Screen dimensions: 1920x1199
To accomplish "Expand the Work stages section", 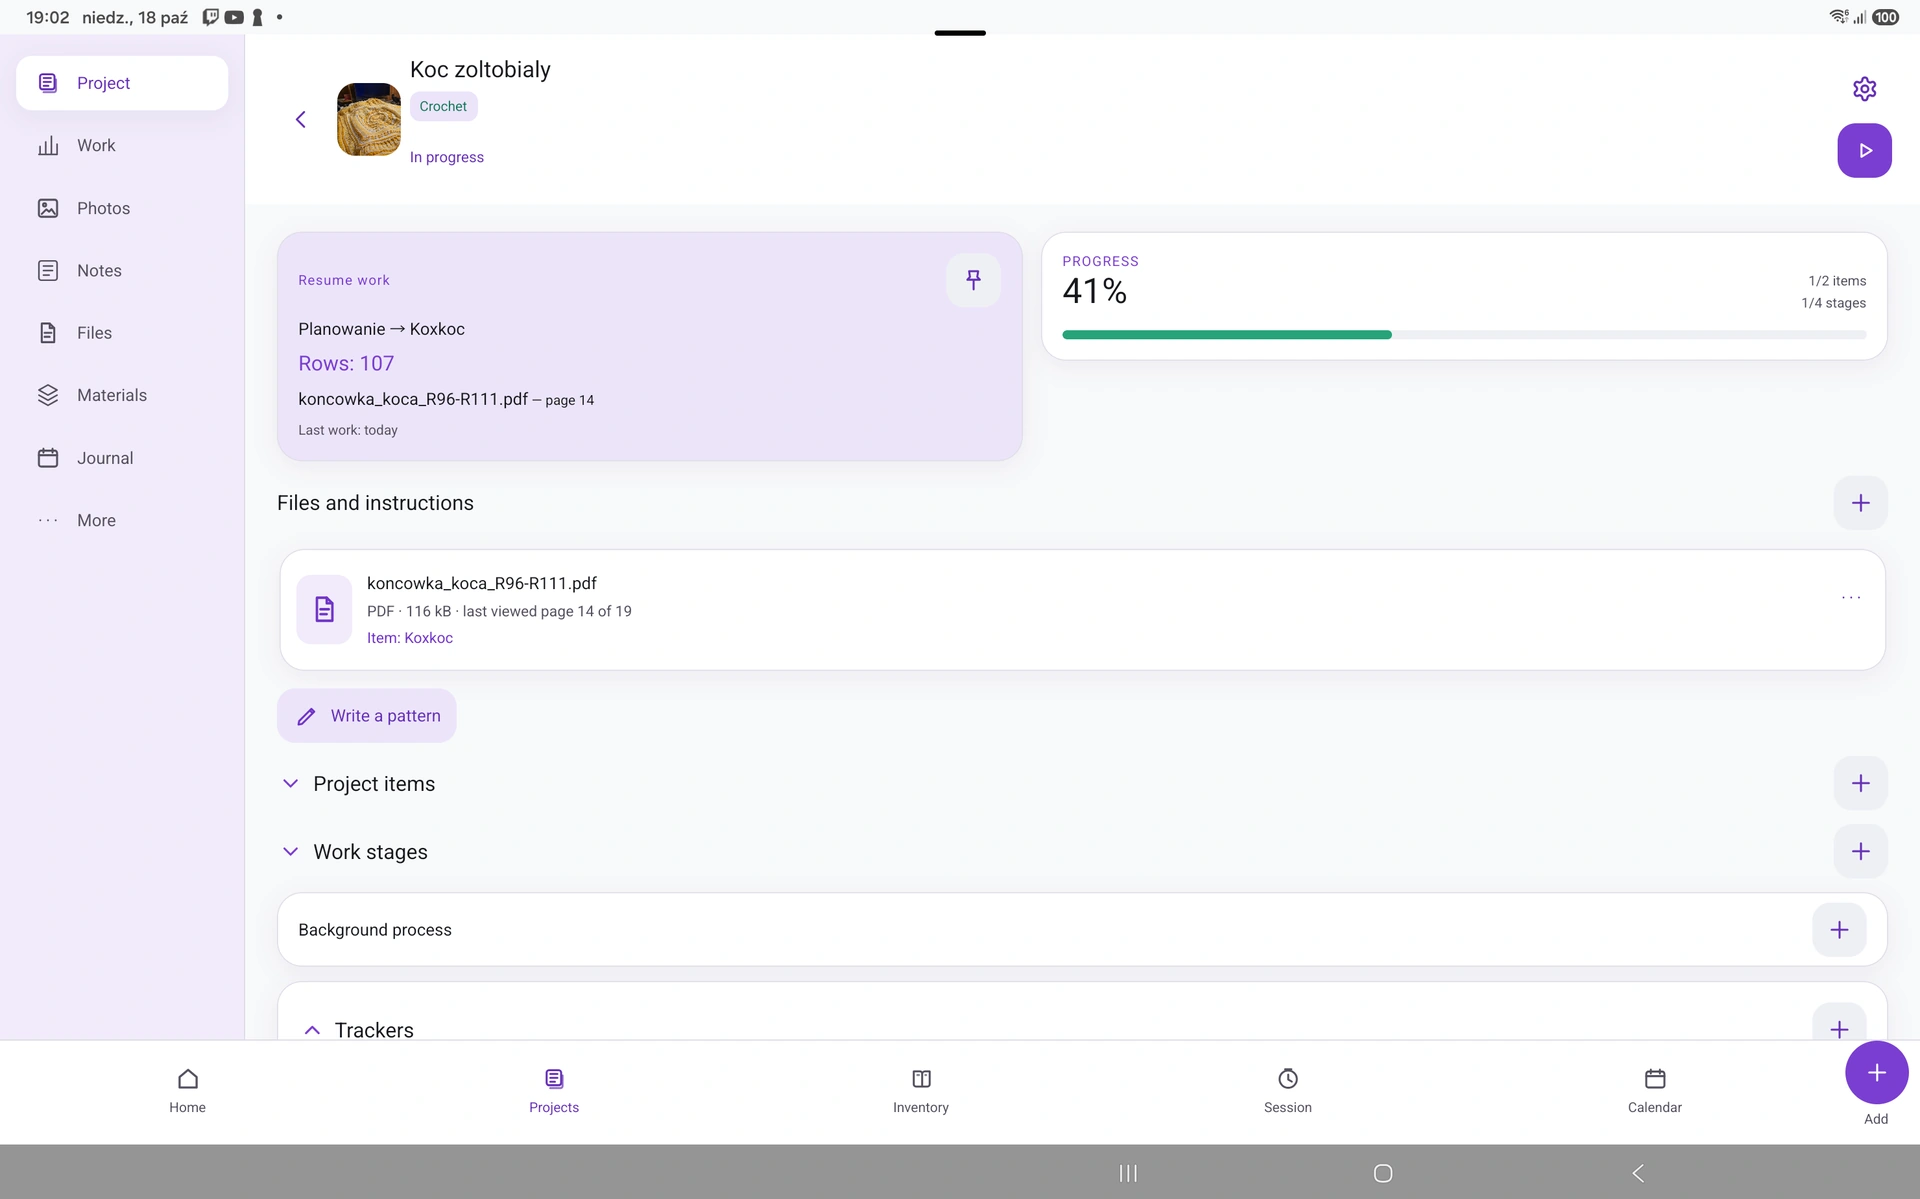I will (290, 852).
